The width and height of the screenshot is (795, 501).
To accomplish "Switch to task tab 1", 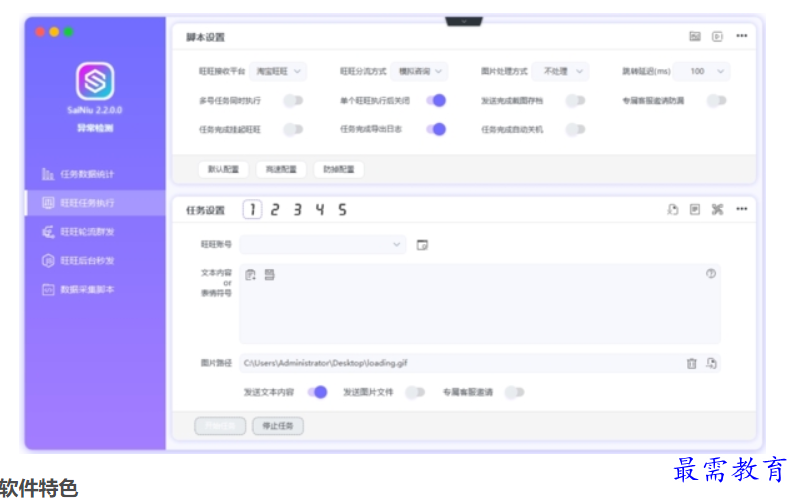I will [252, 209].
